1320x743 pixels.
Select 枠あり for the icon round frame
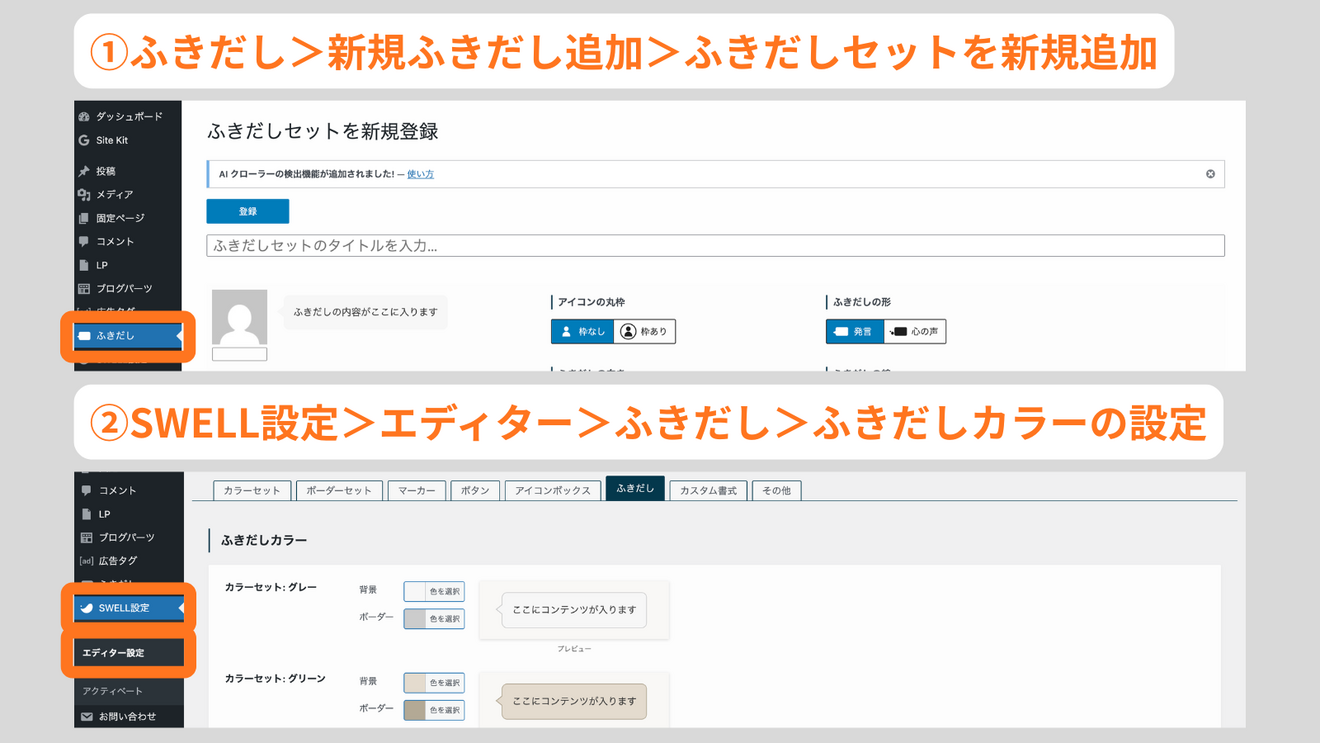644,332
